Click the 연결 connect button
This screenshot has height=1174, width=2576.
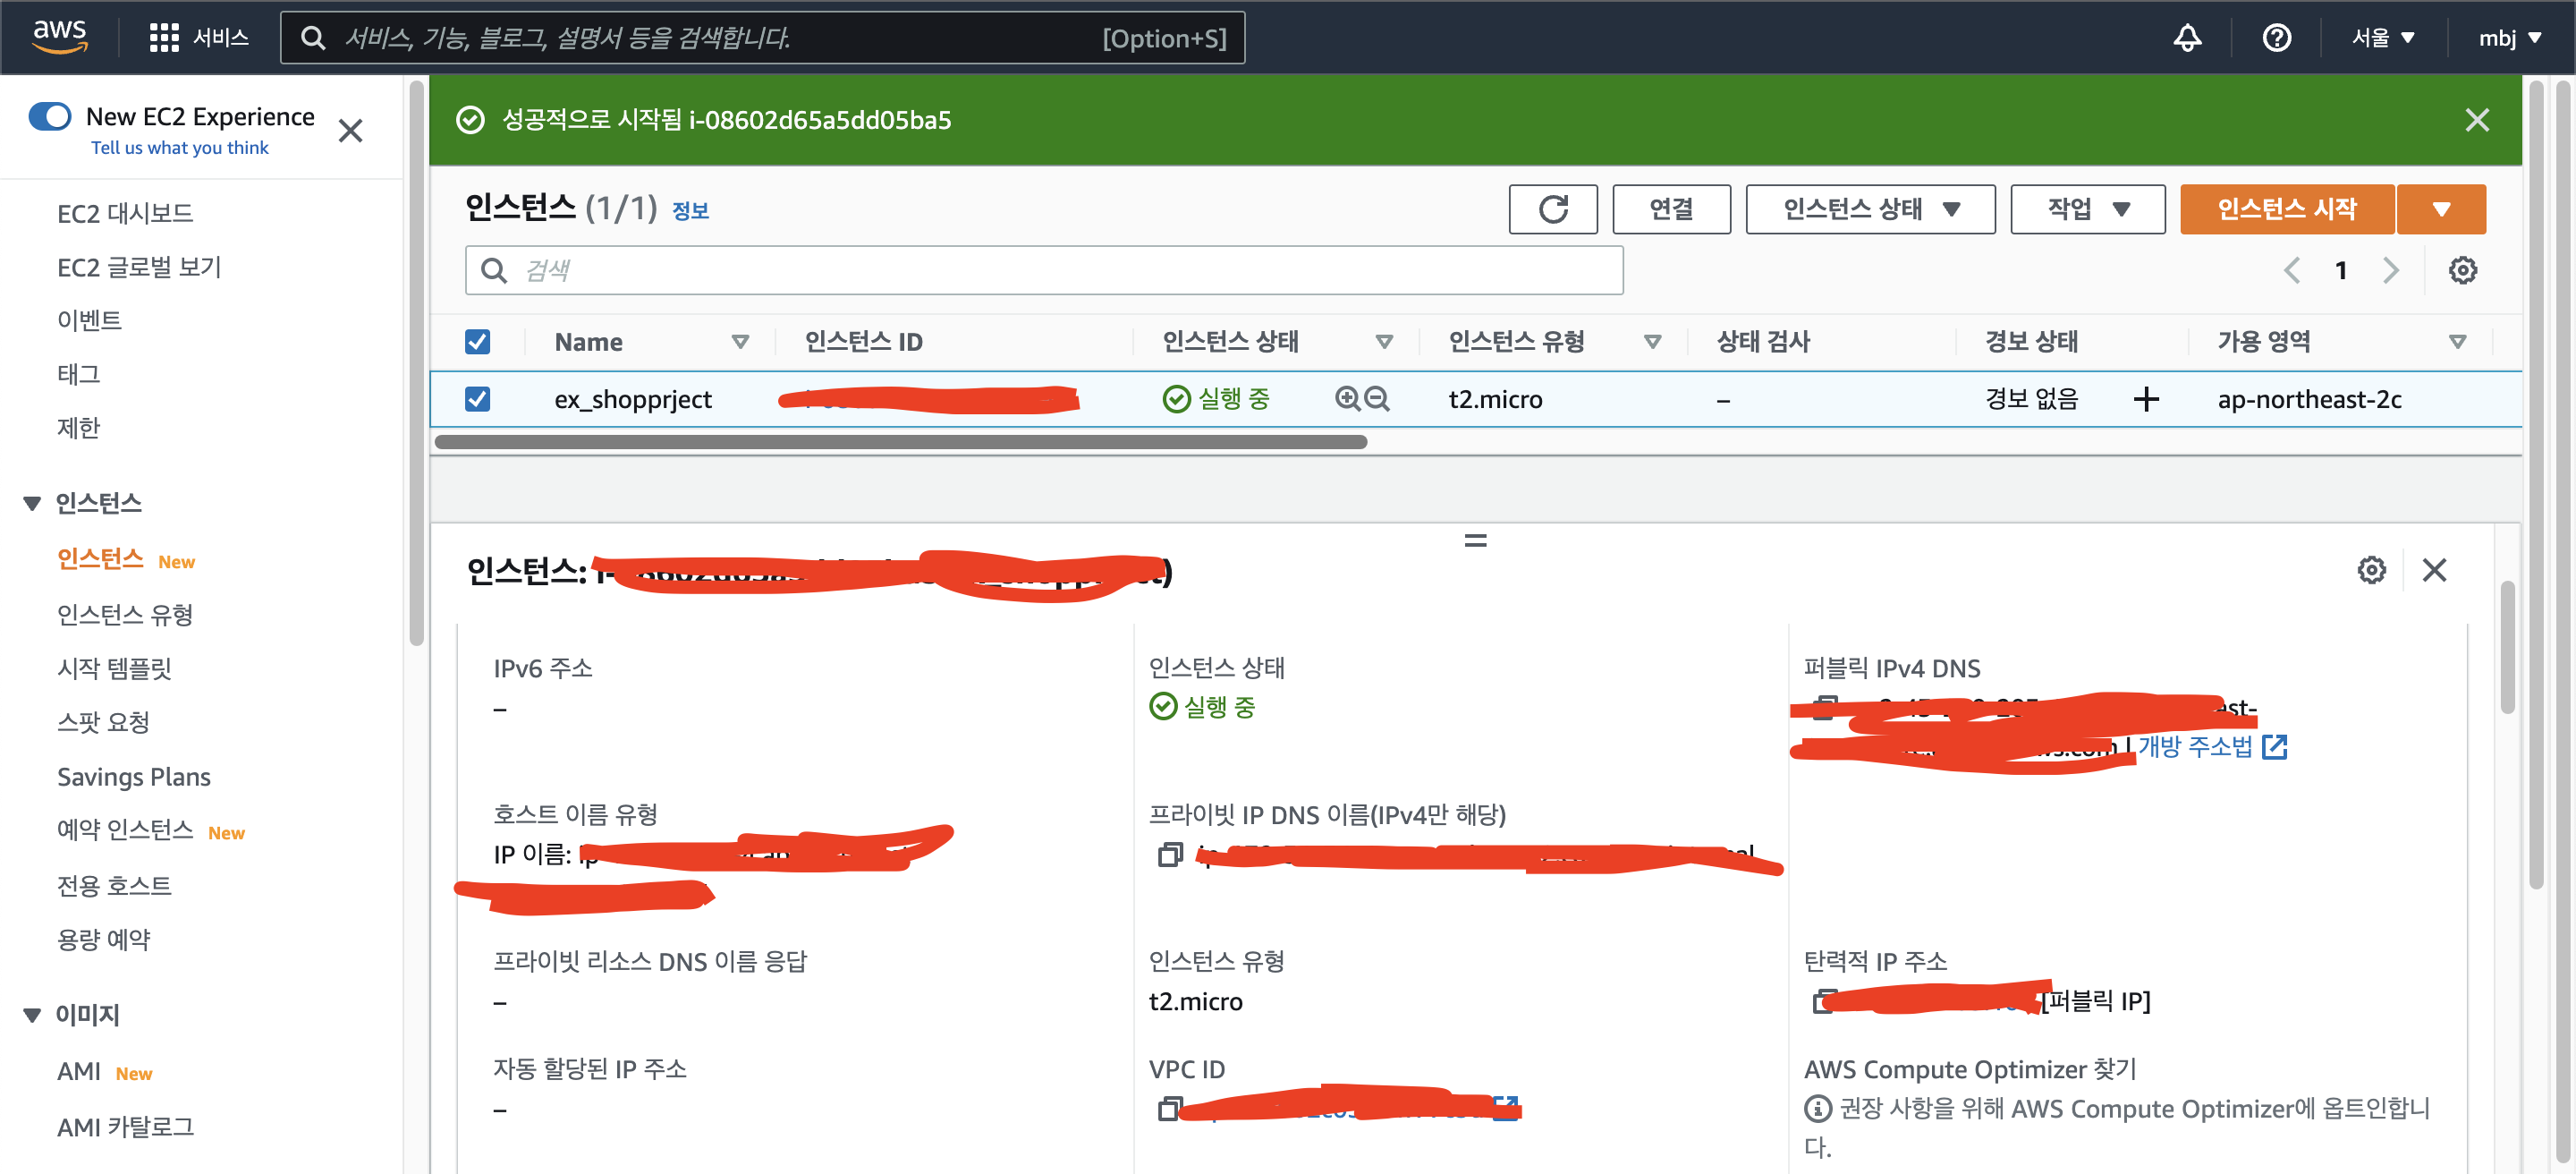tap(1670, 209)
